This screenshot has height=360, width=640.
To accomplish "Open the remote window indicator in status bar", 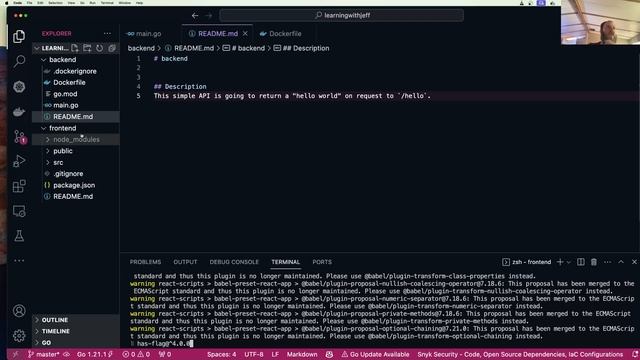I will (x=15, y=354).
